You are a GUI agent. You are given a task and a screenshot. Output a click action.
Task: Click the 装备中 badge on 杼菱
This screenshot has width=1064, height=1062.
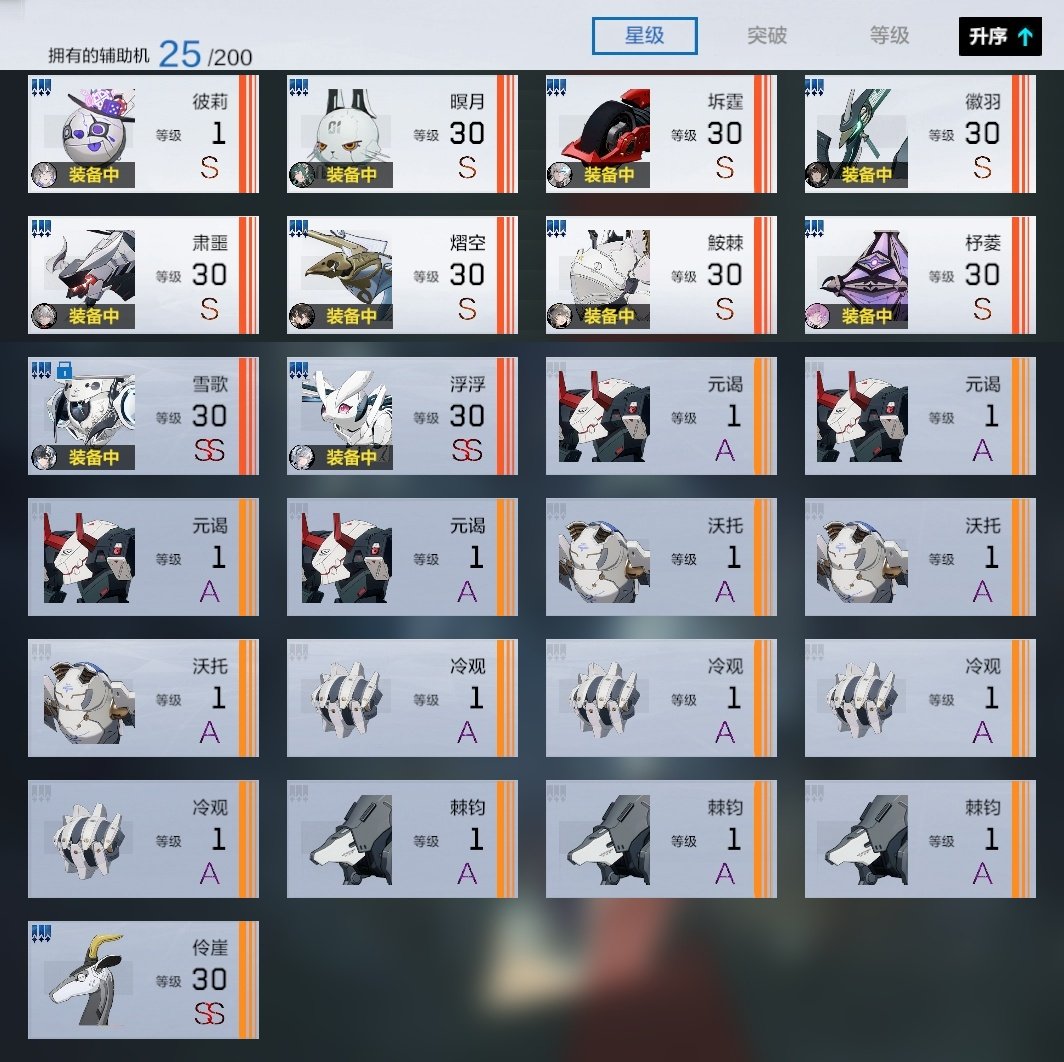856,316
